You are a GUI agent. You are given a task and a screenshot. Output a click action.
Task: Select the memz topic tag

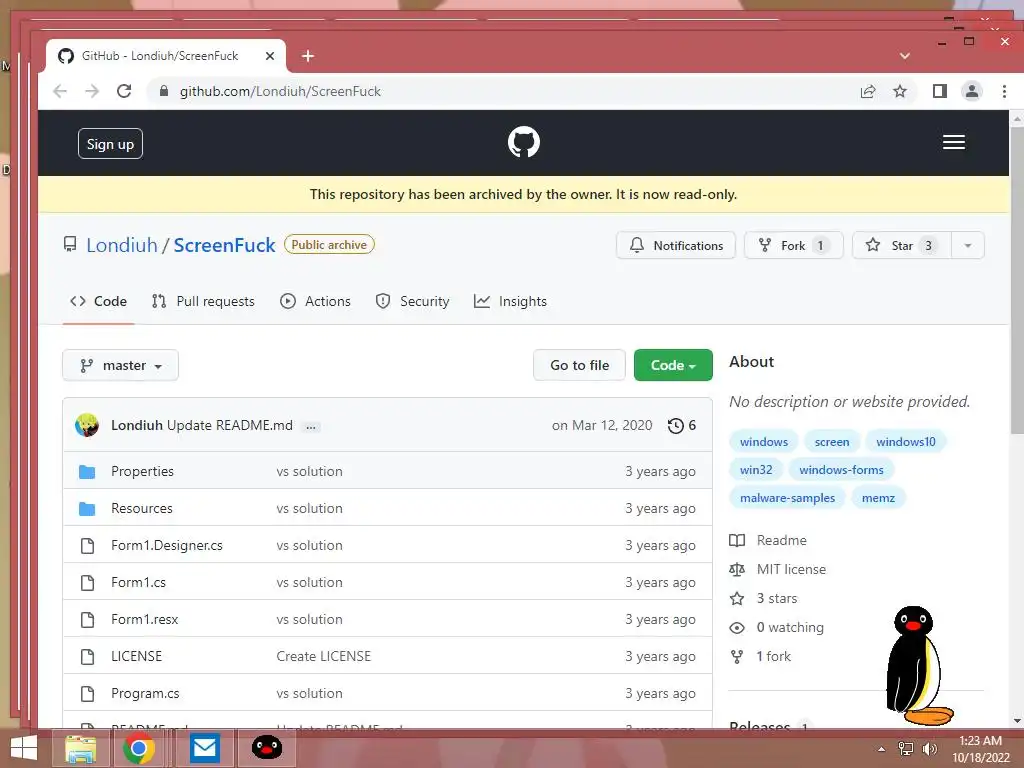tap(878, 498)
